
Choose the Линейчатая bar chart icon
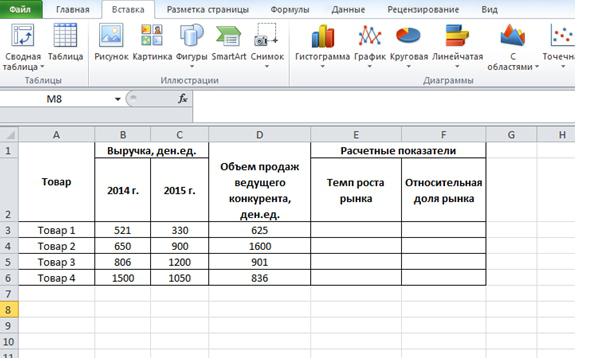(457, 36)
